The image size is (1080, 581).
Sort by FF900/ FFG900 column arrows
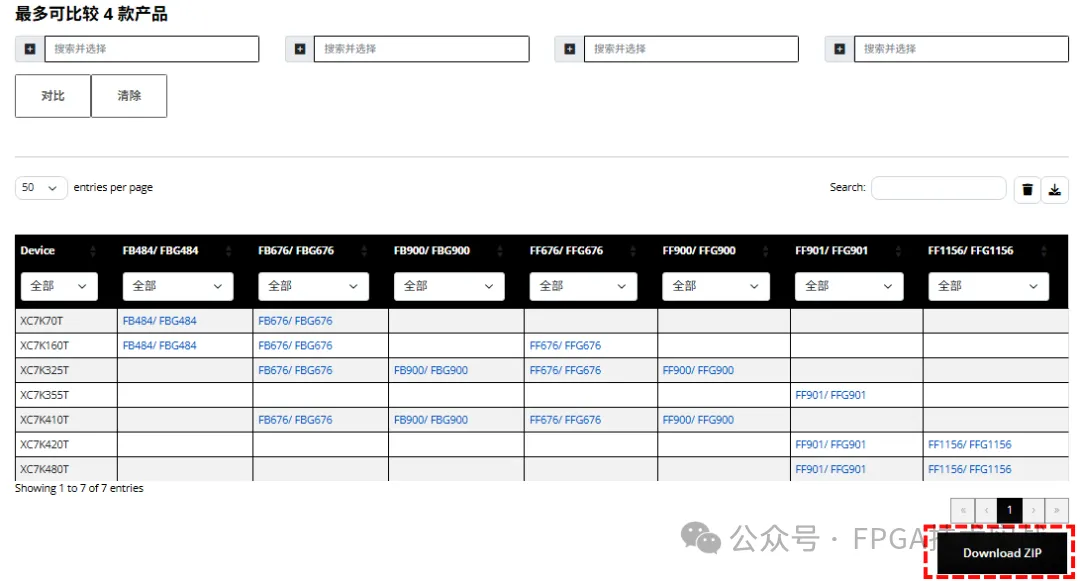coord(765,251)
